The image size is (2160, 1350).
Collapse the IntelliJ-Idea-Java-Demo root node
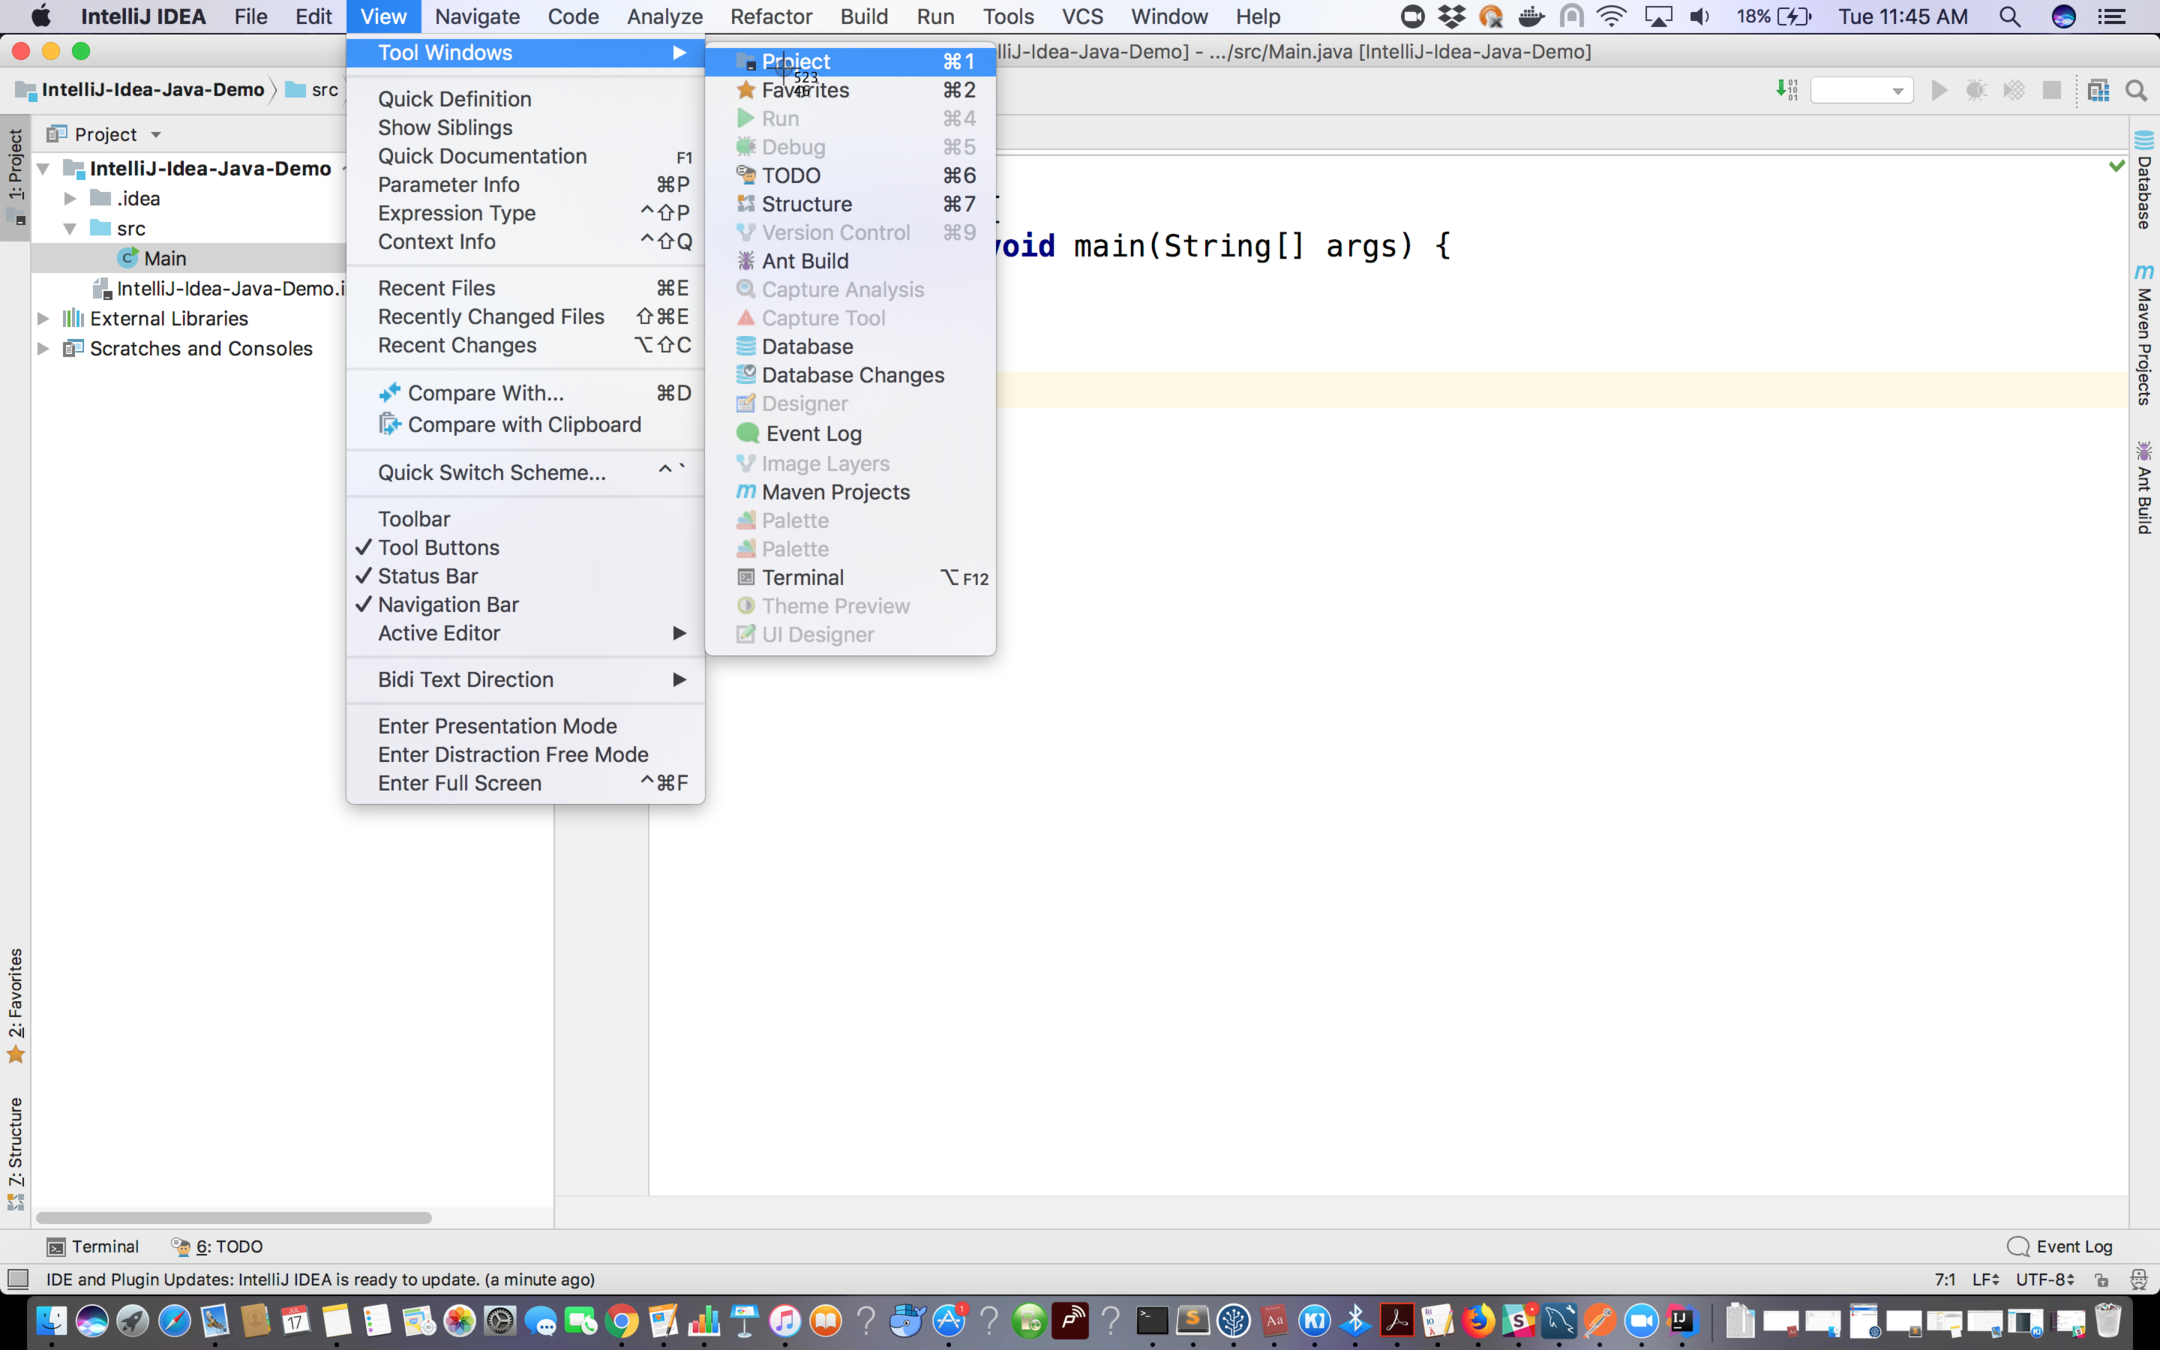click(x=44, y=169)
